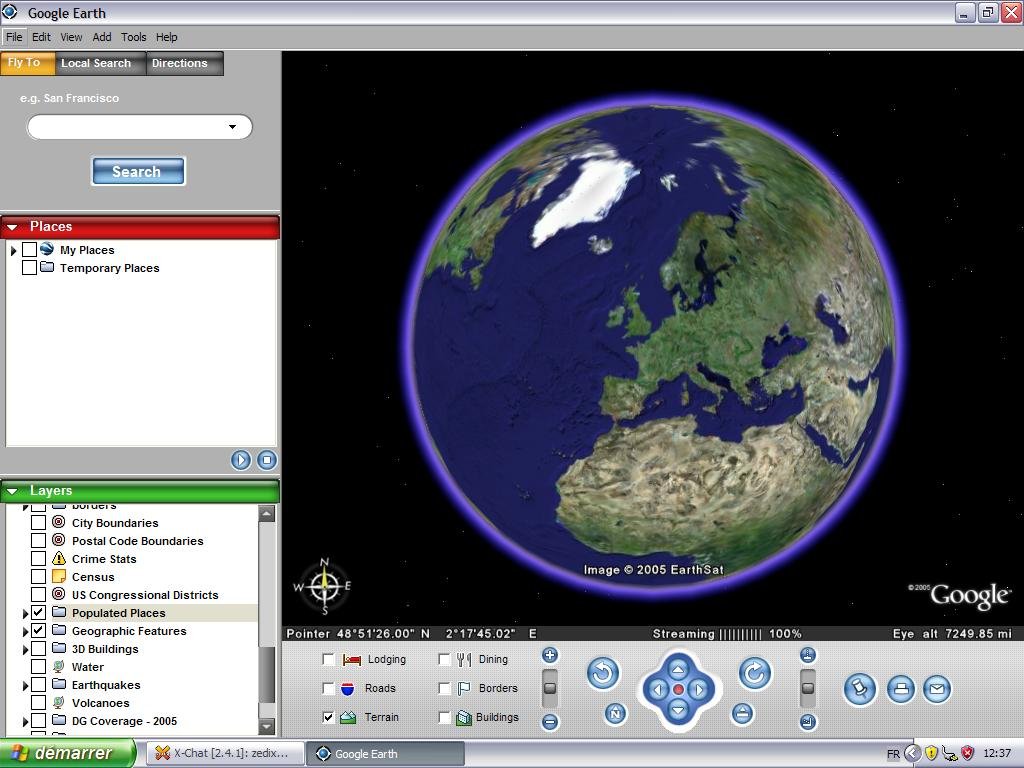Pan the view right arrow
1024x768 pixels.
pos(699,690)
